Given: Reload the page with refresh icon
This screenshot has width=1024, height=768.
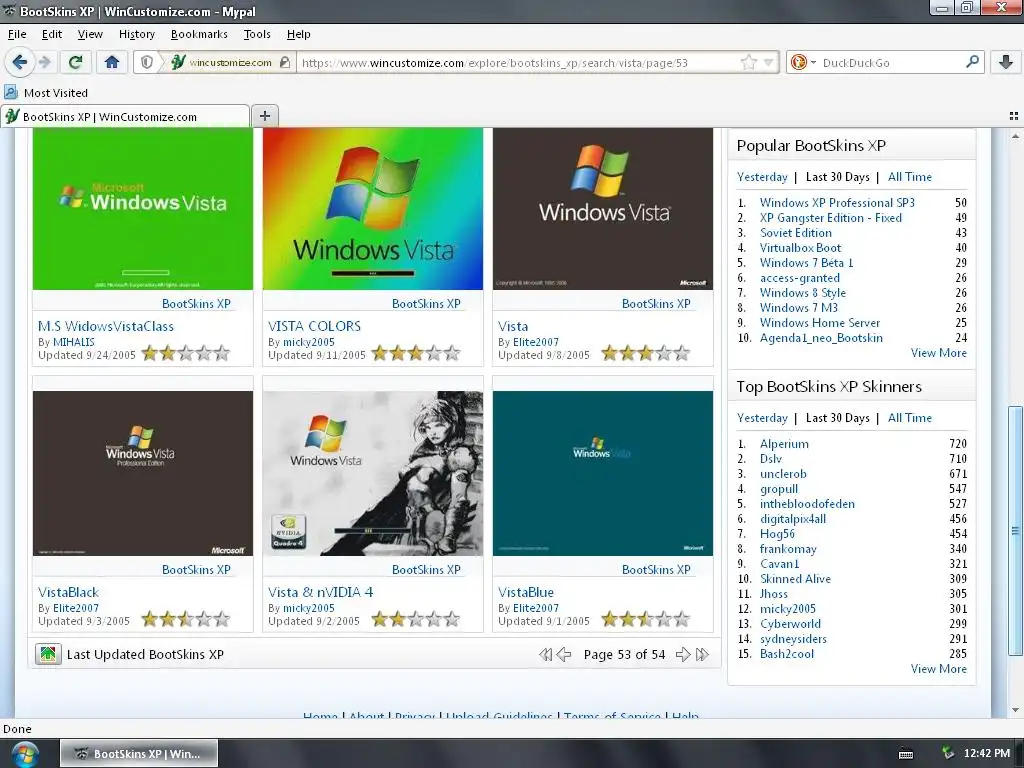Looking at the screenshot, I should tap(75, 62).
